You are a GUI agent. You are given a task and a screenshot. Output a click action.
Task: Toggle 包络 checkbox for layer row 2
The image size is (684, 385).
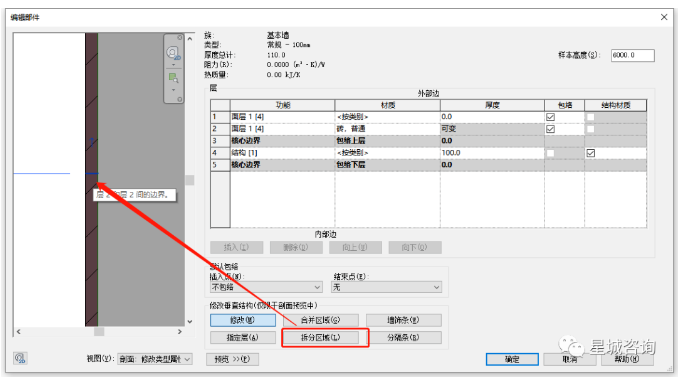(x=551, y=129)
